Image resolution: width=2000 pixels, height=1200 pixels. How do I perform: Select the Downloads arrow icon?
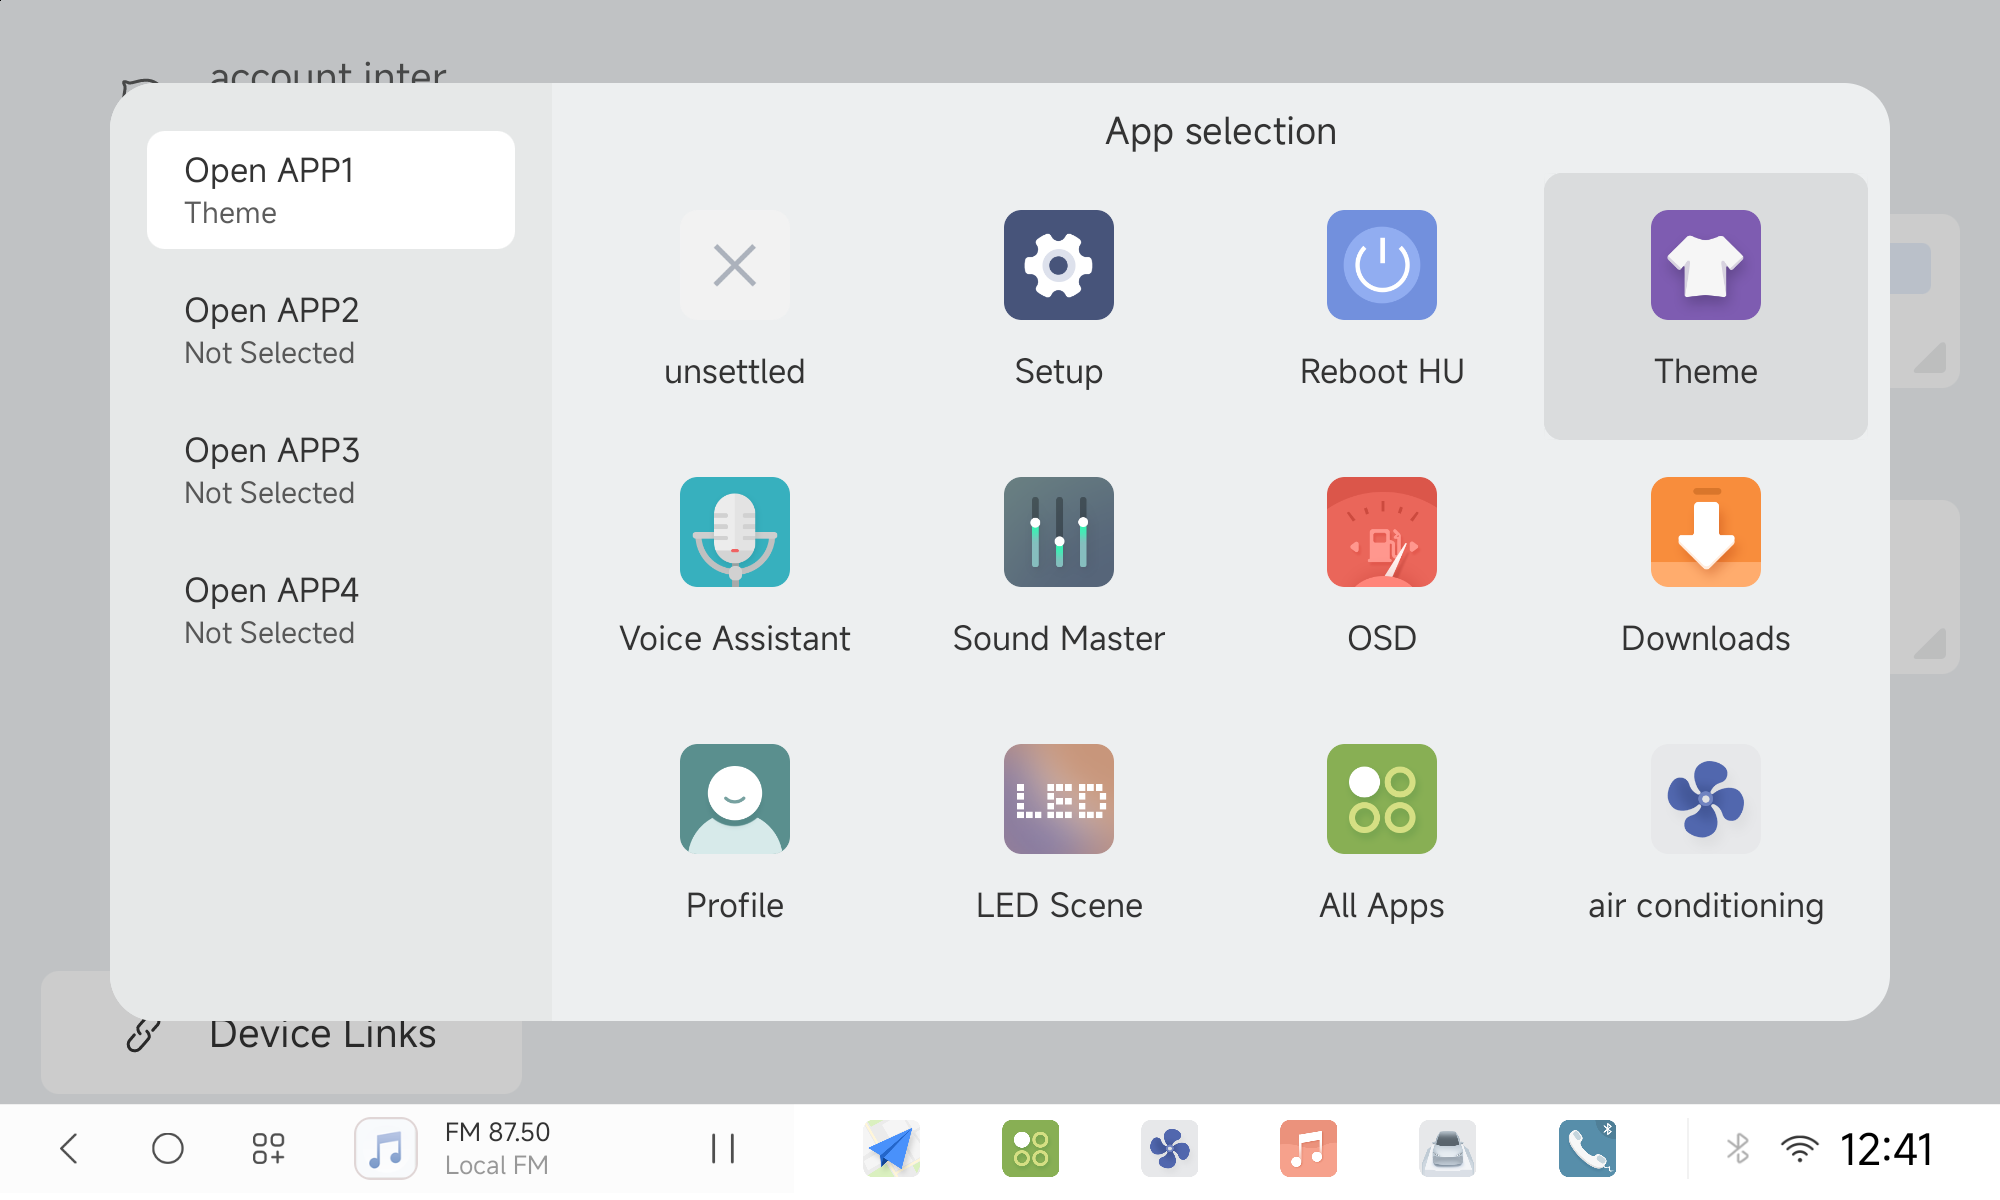pyautogui.click(x=1705, y=532)
